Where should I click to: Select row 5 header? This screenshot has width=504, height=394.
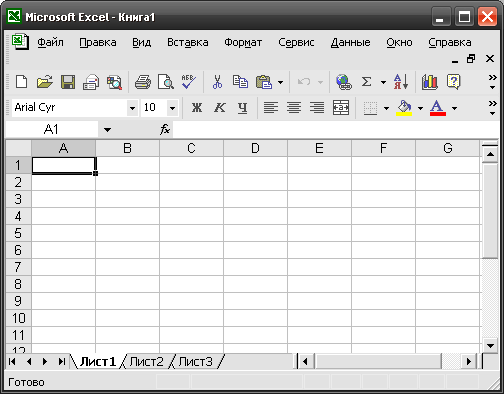18,233
